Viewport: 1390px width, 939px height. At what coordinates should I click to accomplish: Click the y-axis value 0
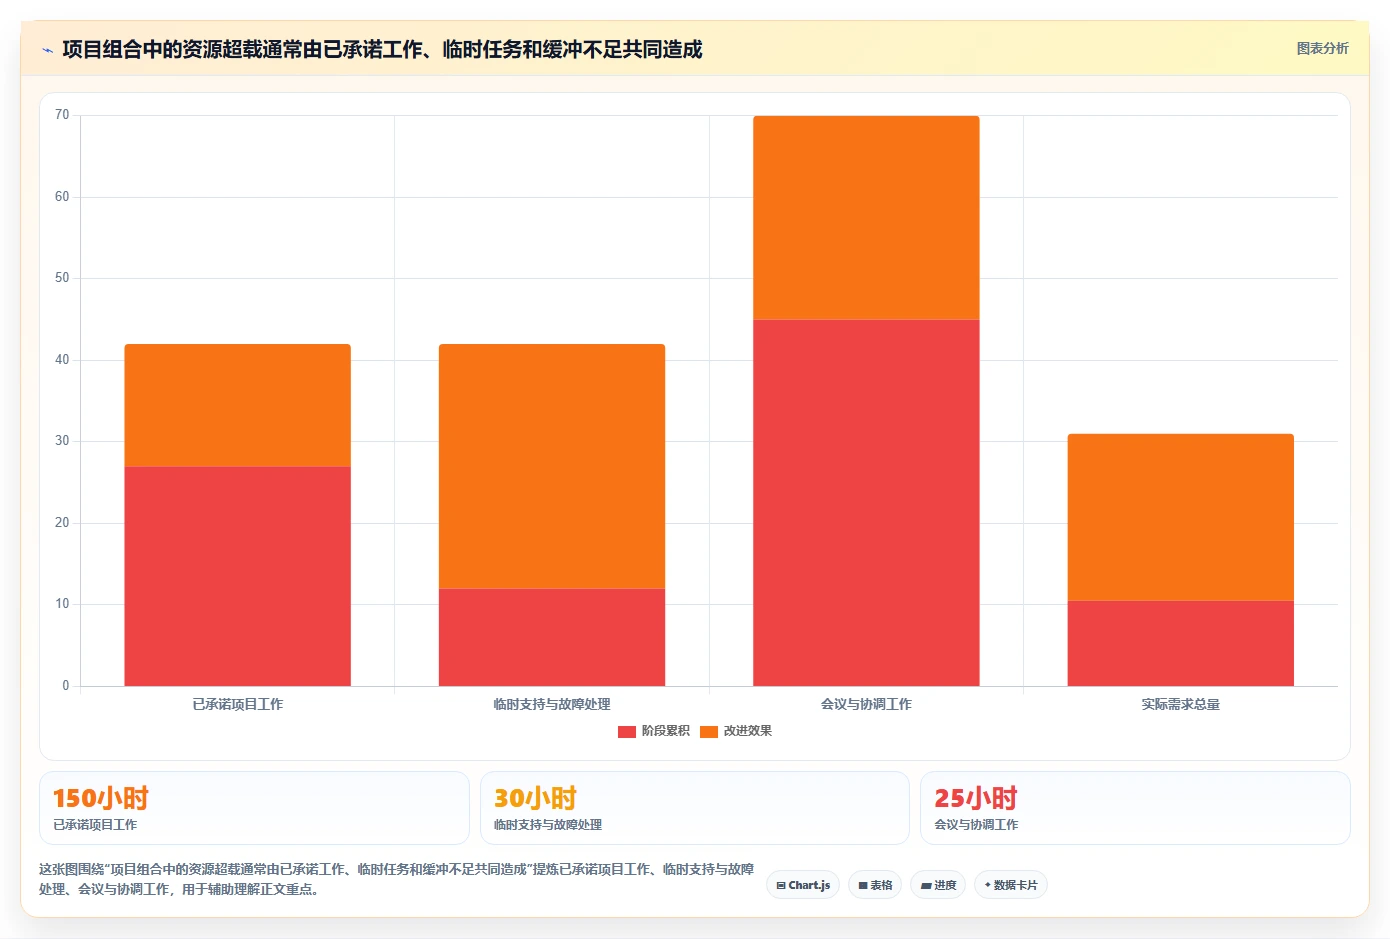tap(66, 686)
